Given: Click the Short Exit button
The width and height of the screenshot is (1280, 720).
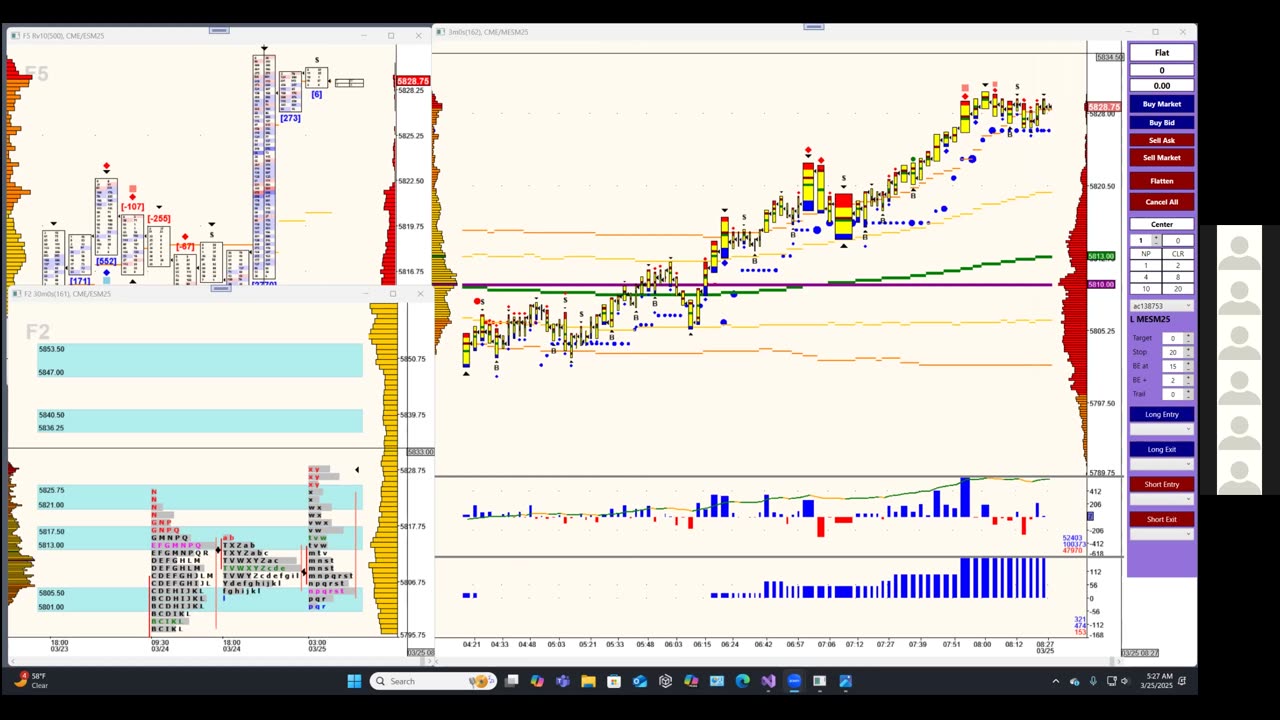Looking at the screenshot, I should pos(1162,519).
